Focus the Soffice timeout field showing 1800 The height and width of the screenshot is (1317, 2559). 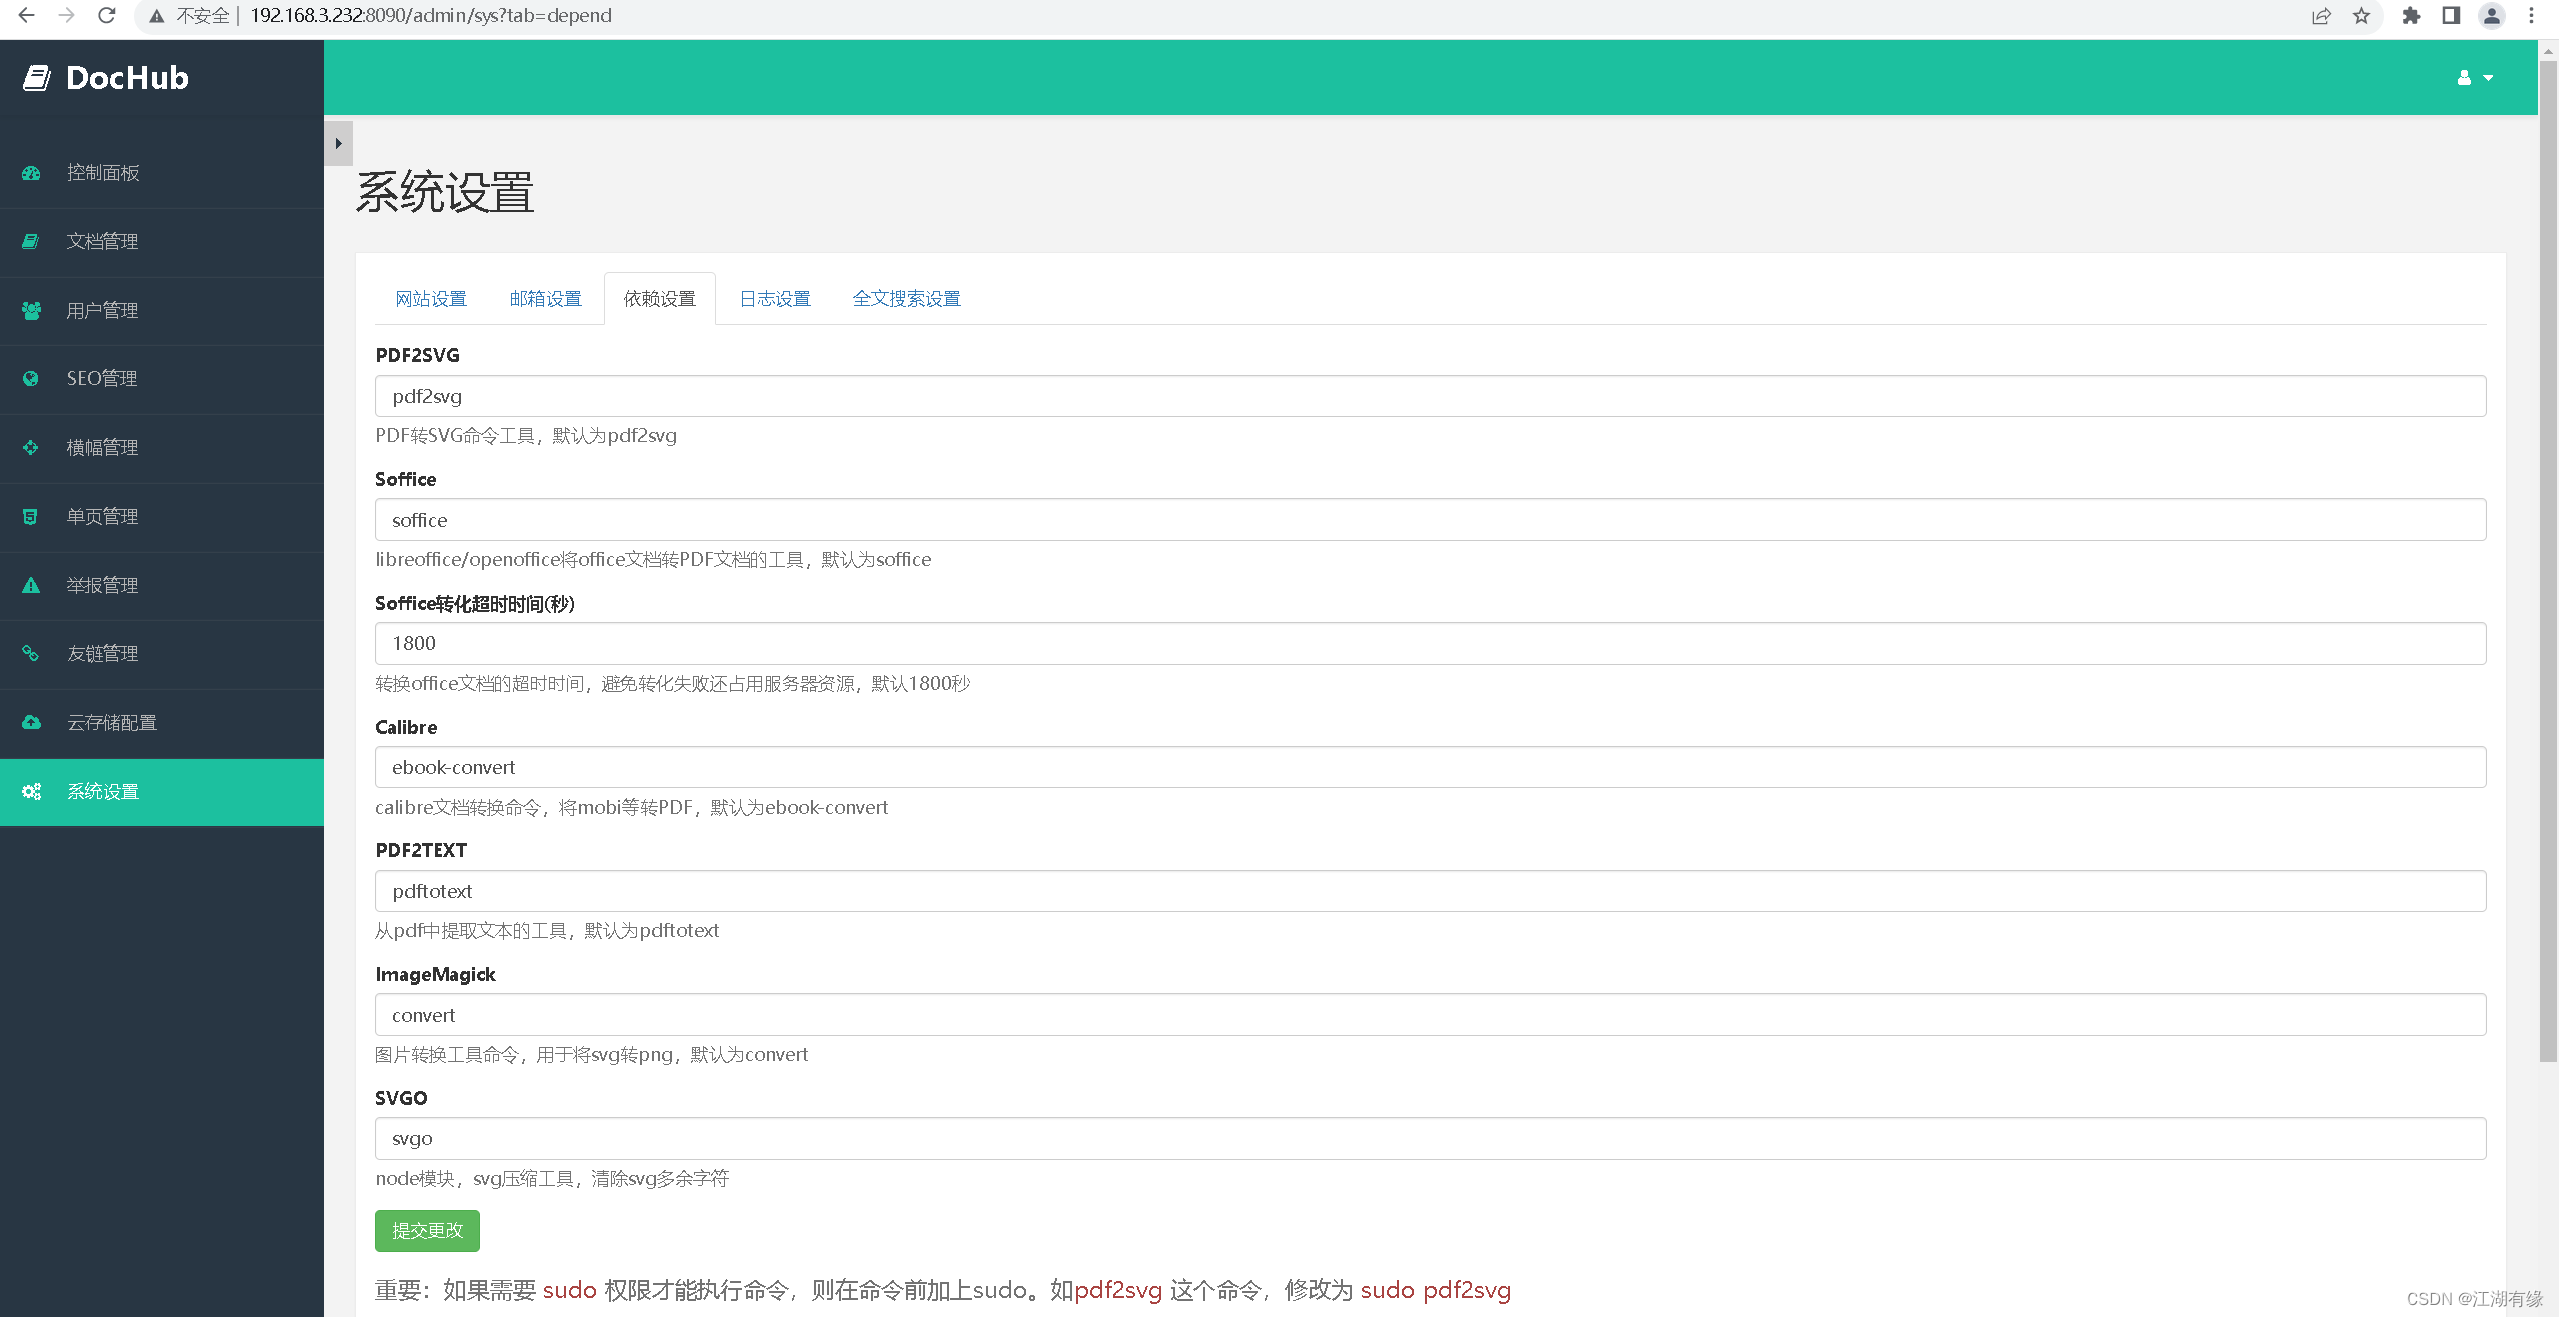click(x=1430, y=643)
